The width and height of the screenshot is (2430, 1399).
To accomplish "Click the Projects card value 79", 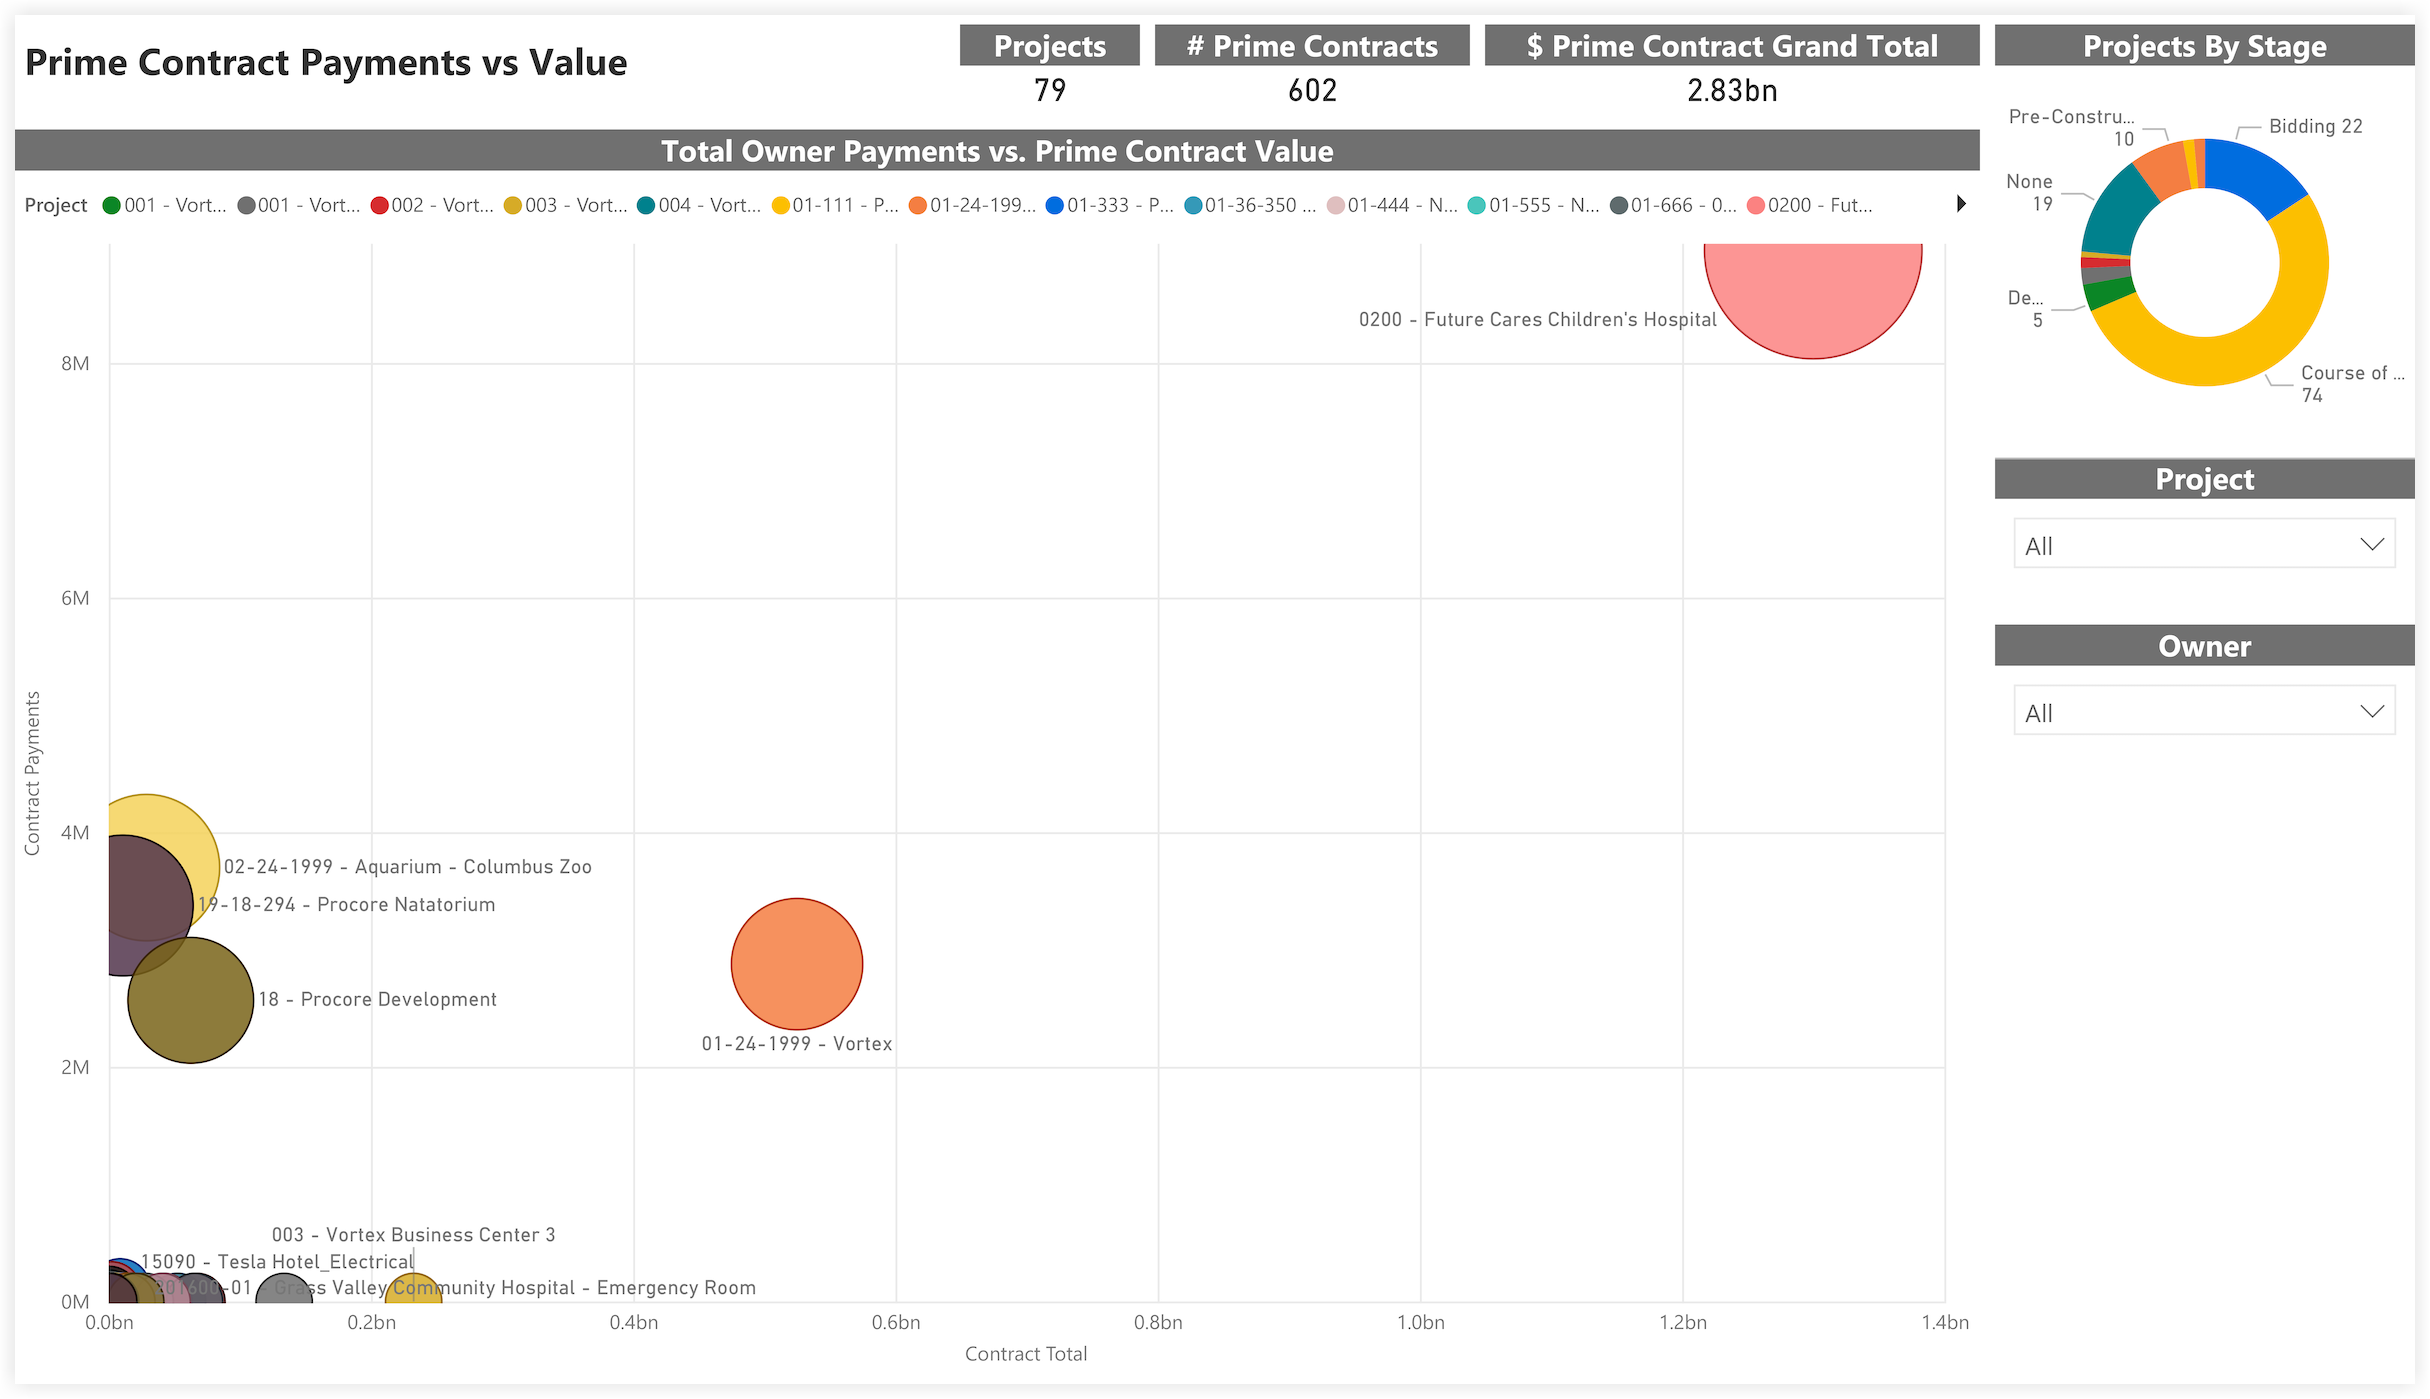I will coord(1050,90).
